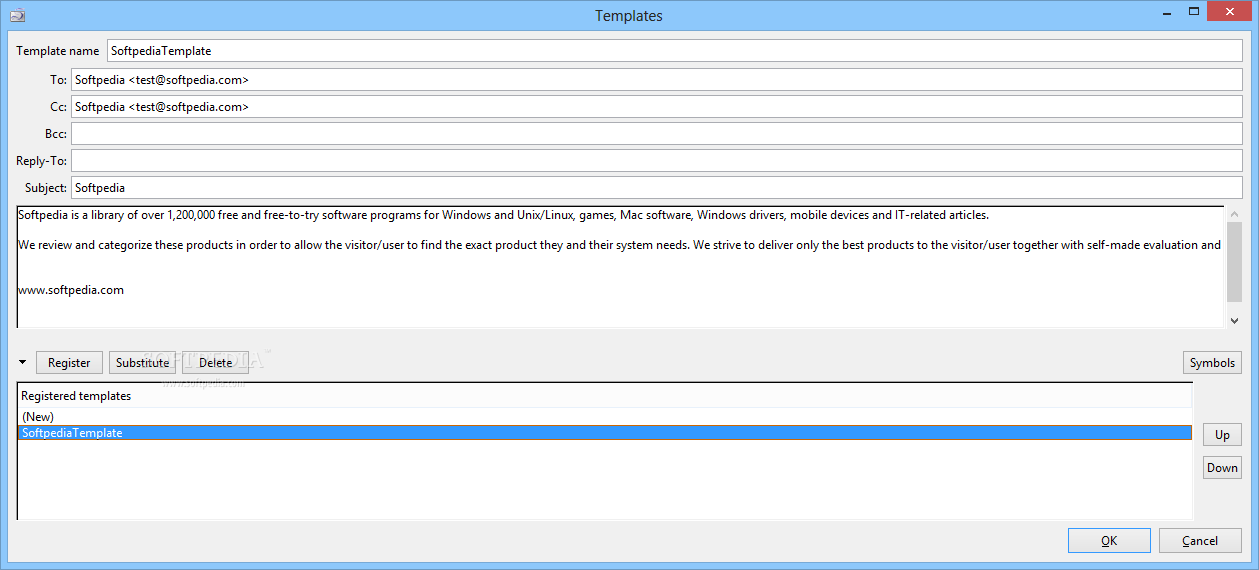Click the Register button
Viewport: 1259px width, 570px height.
pos(69,363)
